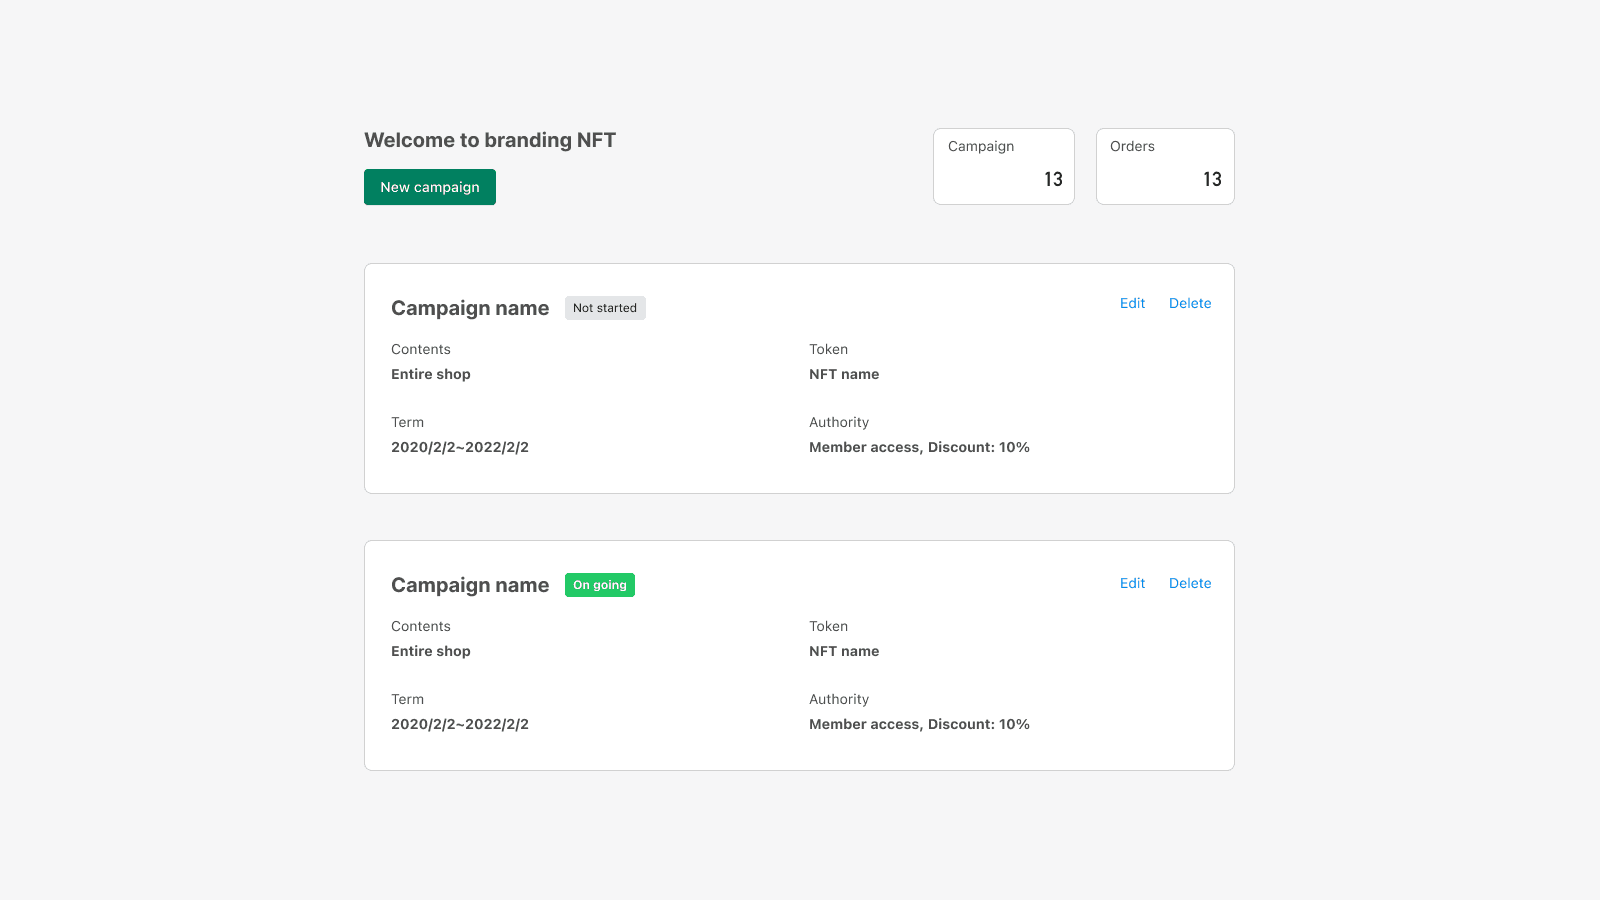The height and width of the screenshot is (900, 1600).
Task: Delete the Not started campaign
Action: (1189, 303)
